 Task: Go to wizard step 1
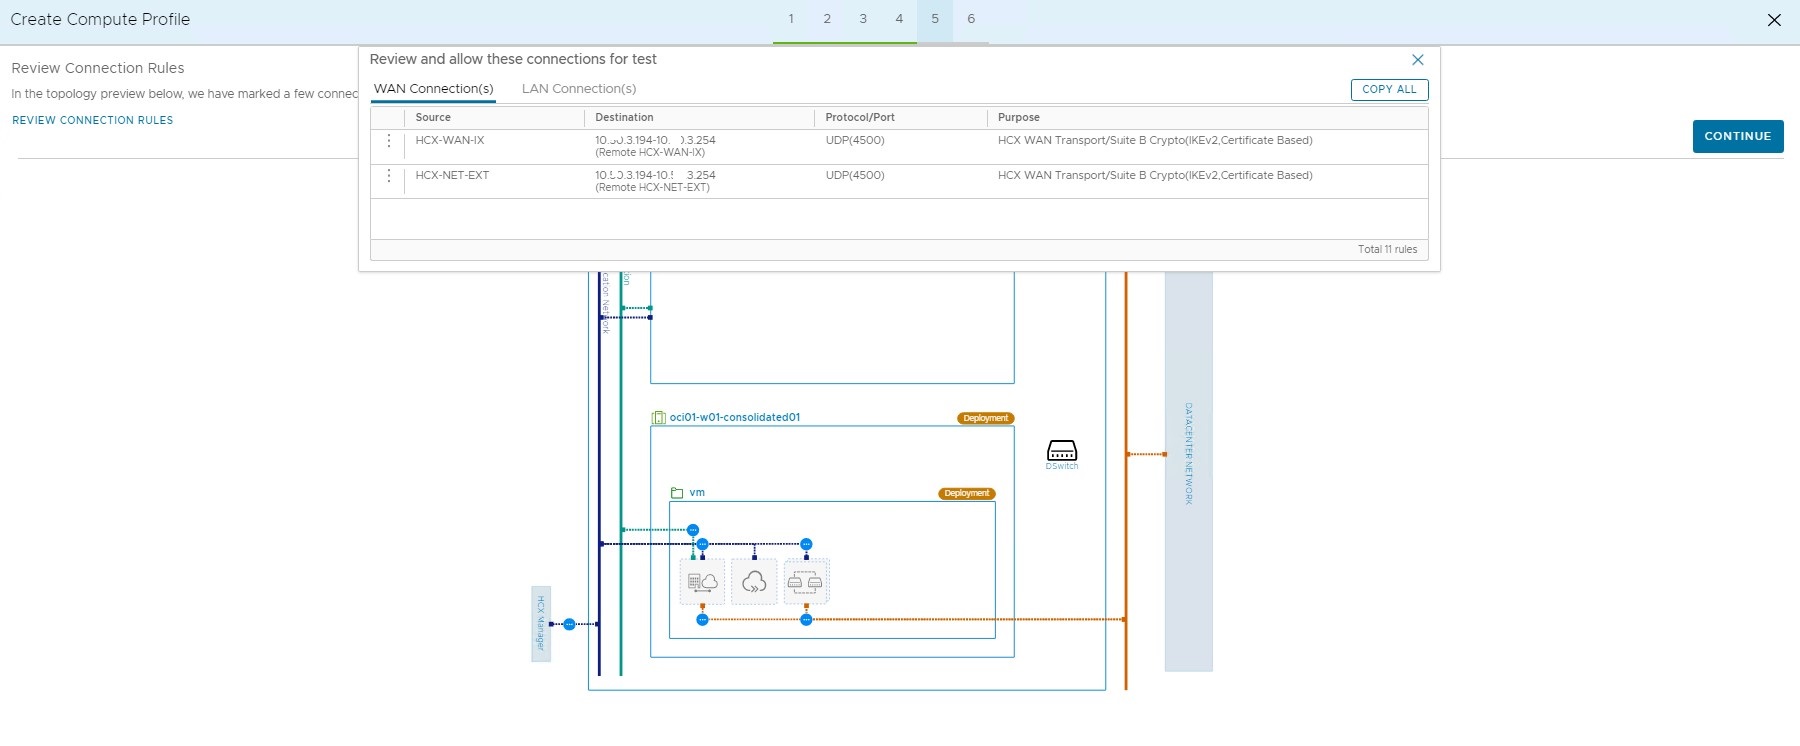coord(791,19)
